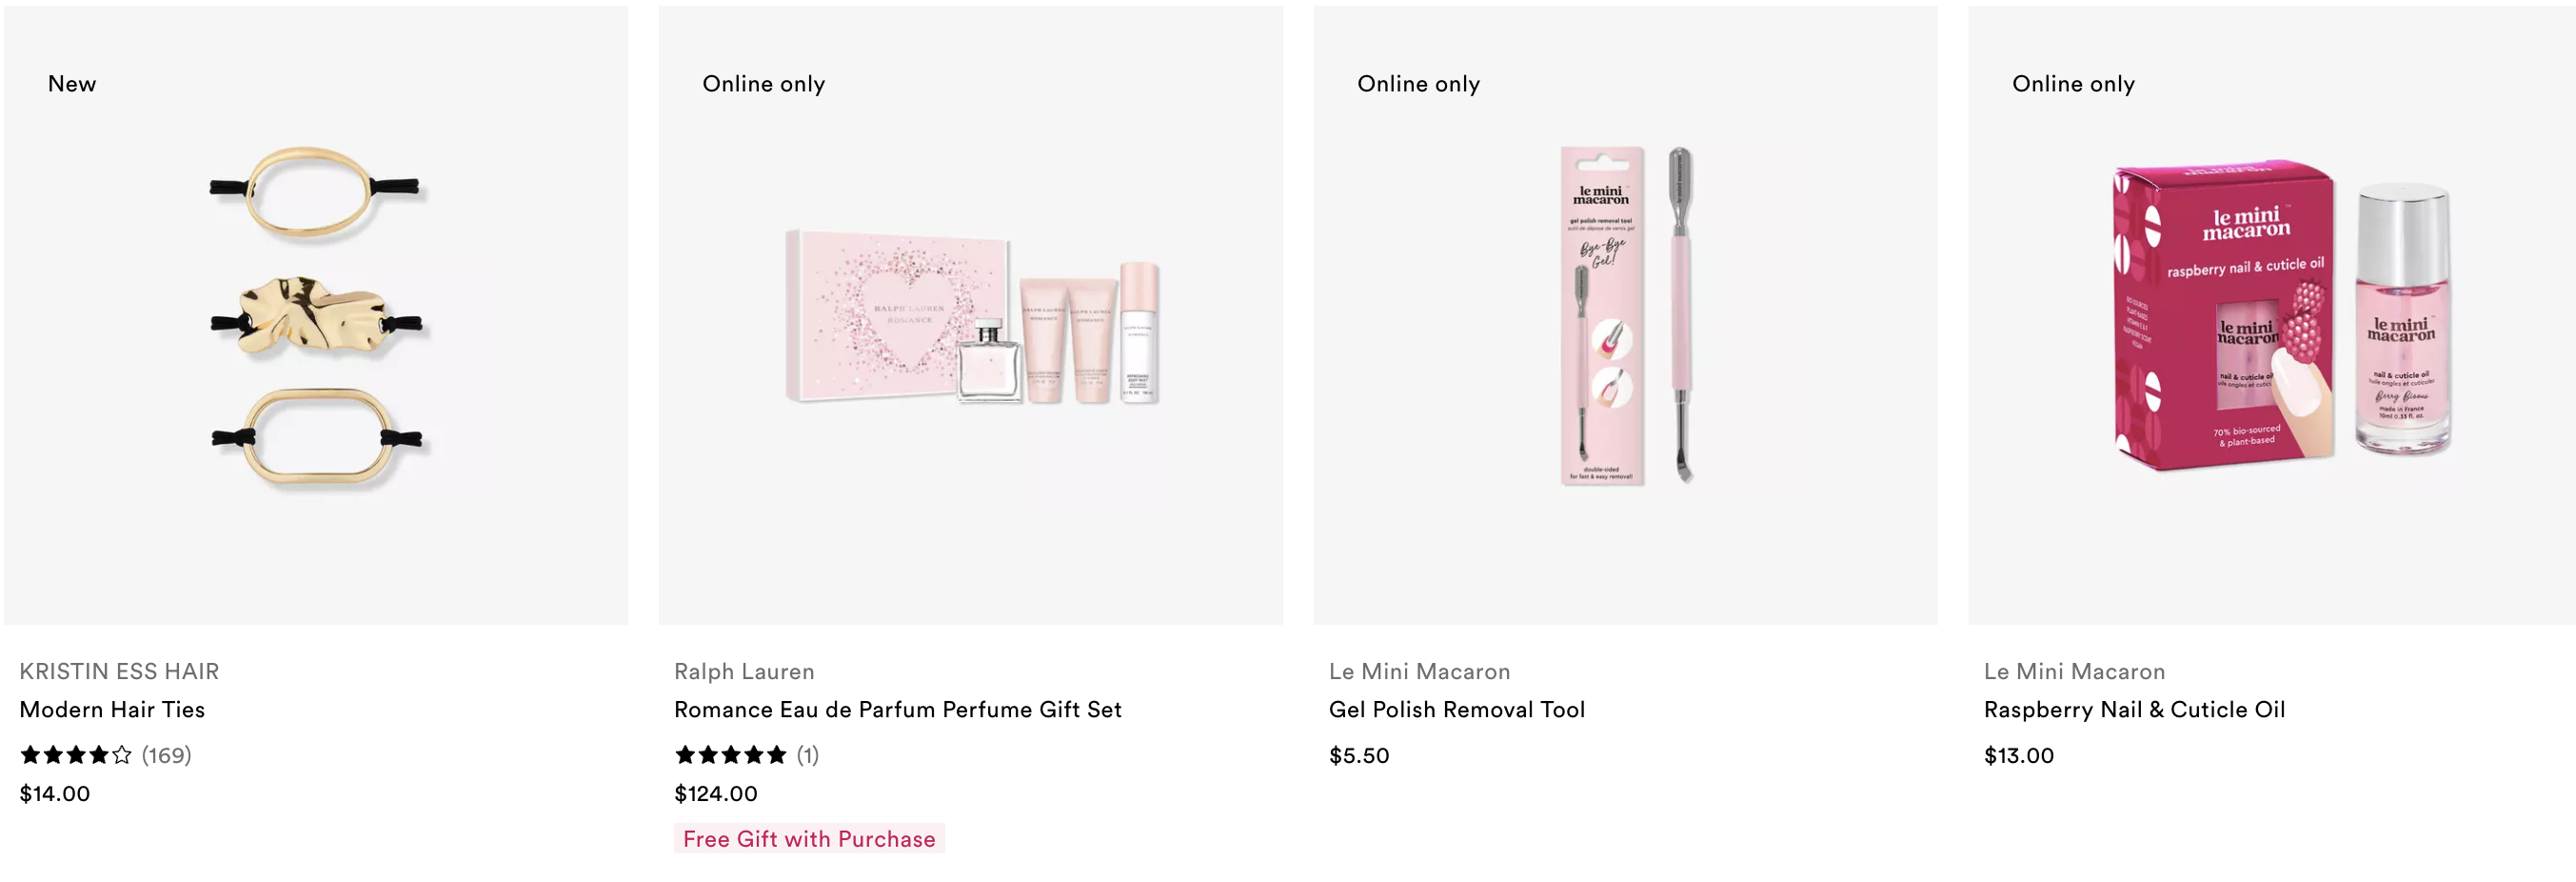Click the star rating for Modern Hair Ties
The width and height of the screenshot is (2576, 882).
[x=76, y=755]
